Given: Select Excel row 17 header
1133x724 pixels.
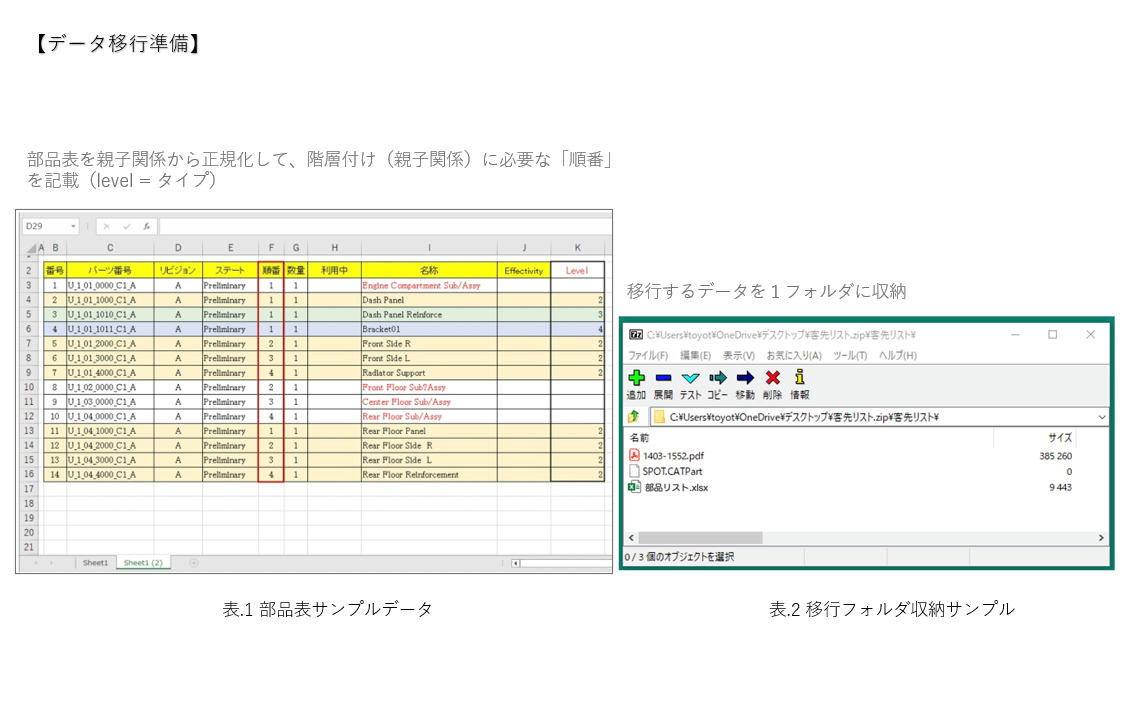Looking at the screenshot, I should point(29,489).
